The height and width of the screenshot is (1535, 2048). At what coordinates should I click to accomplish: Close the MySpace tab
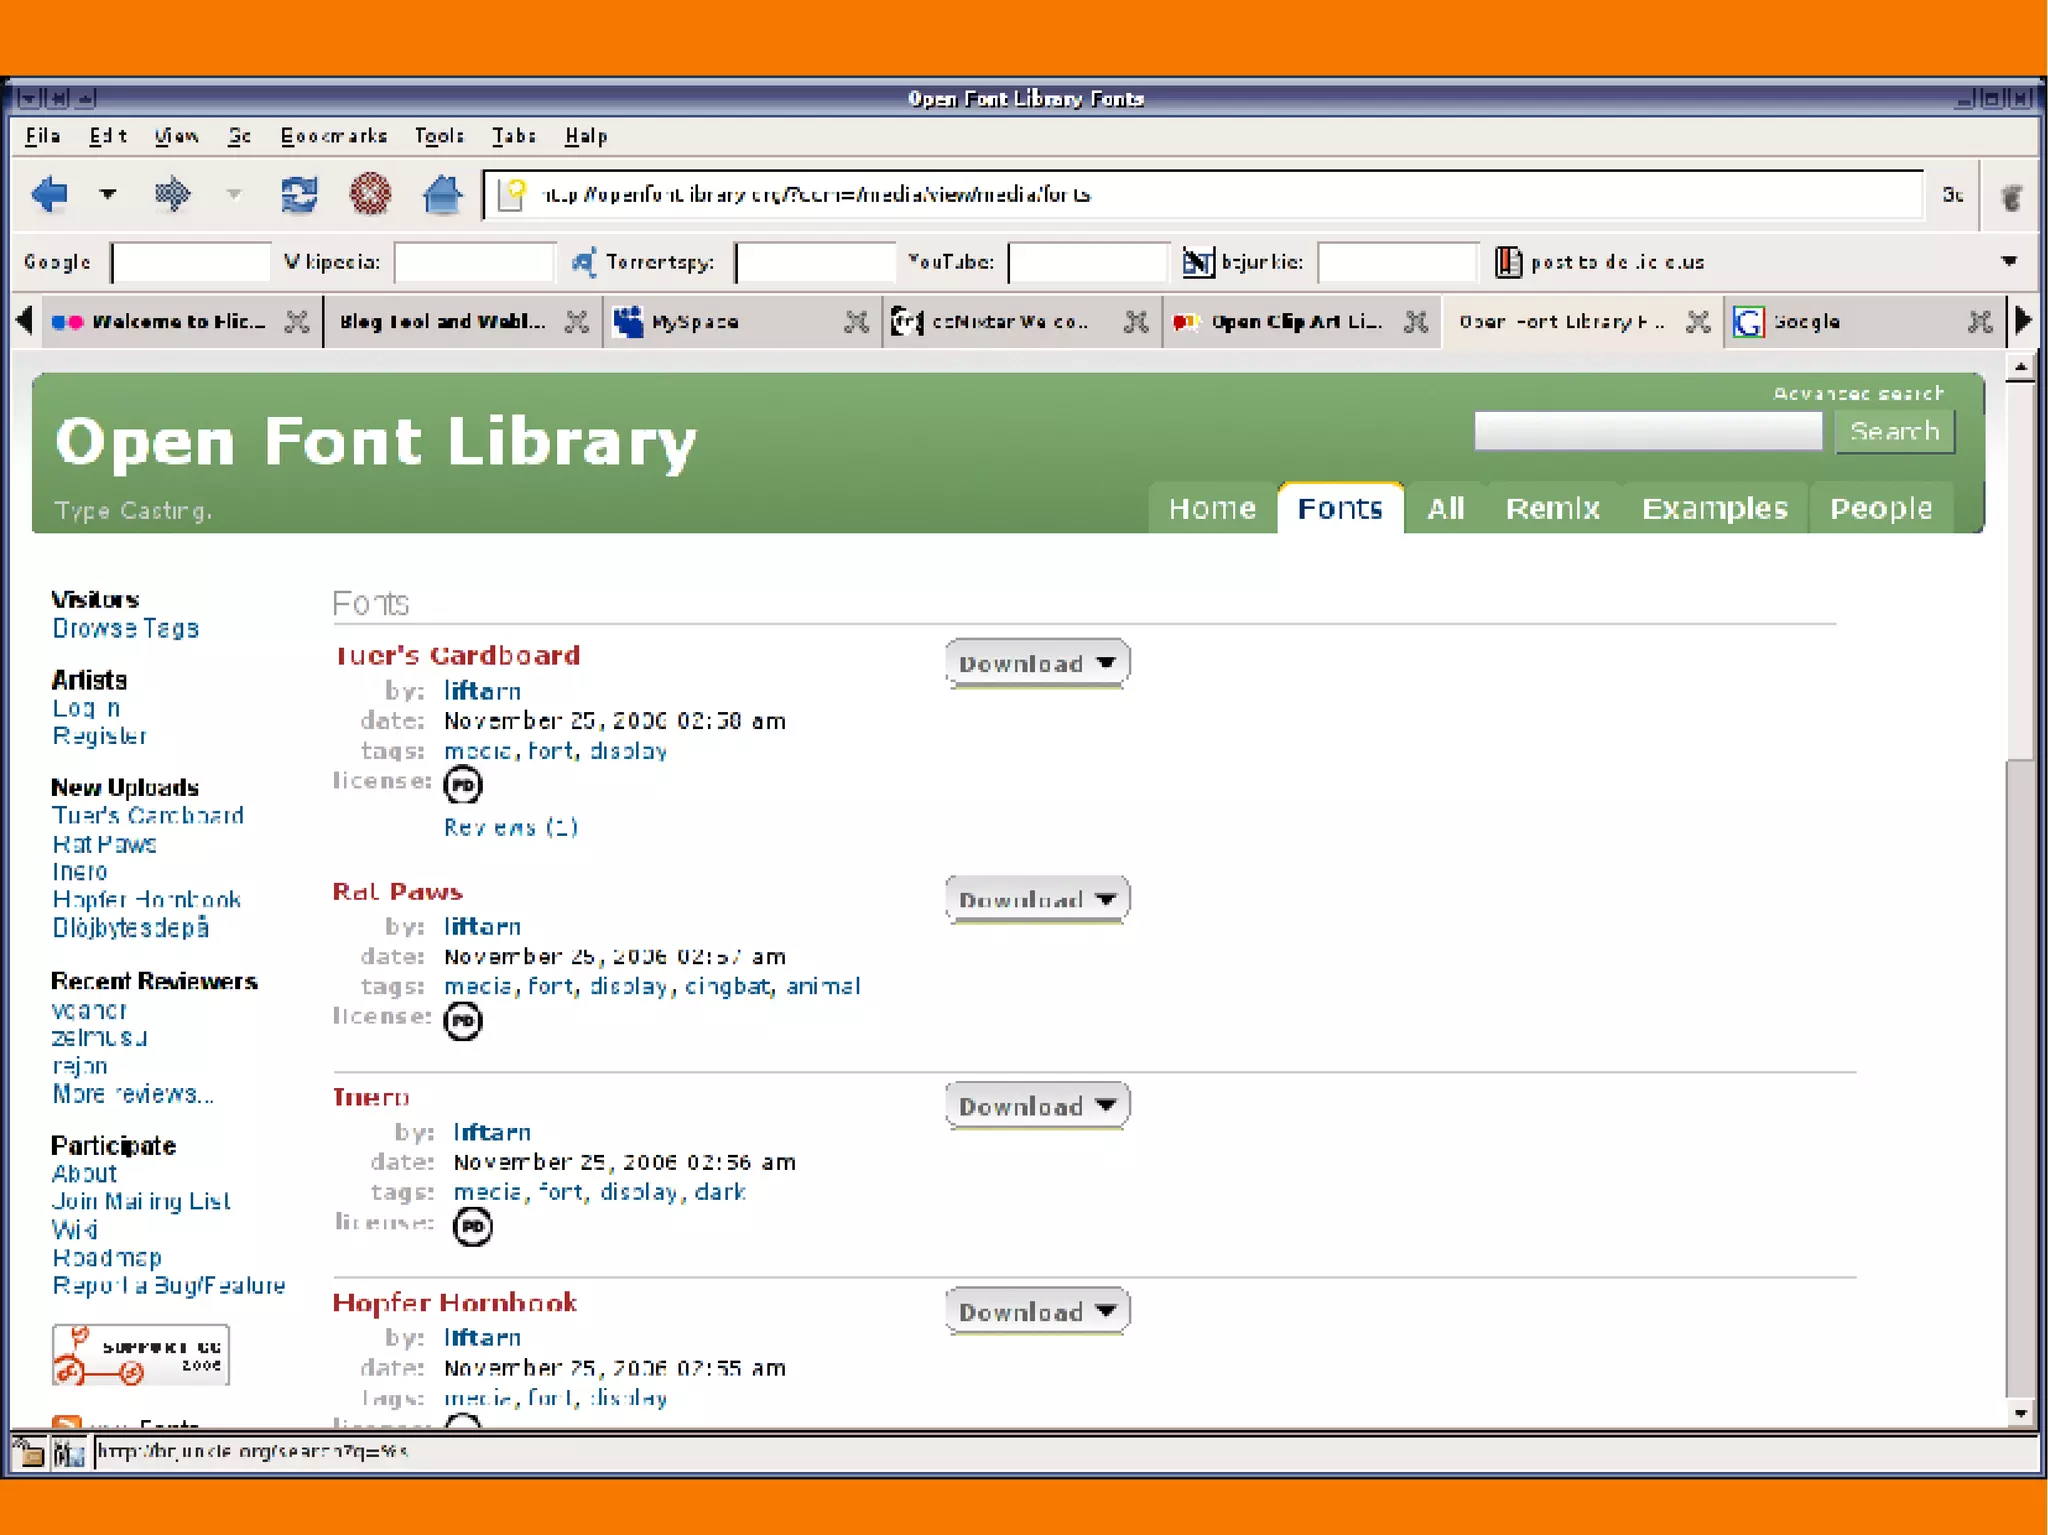[856, 321]
